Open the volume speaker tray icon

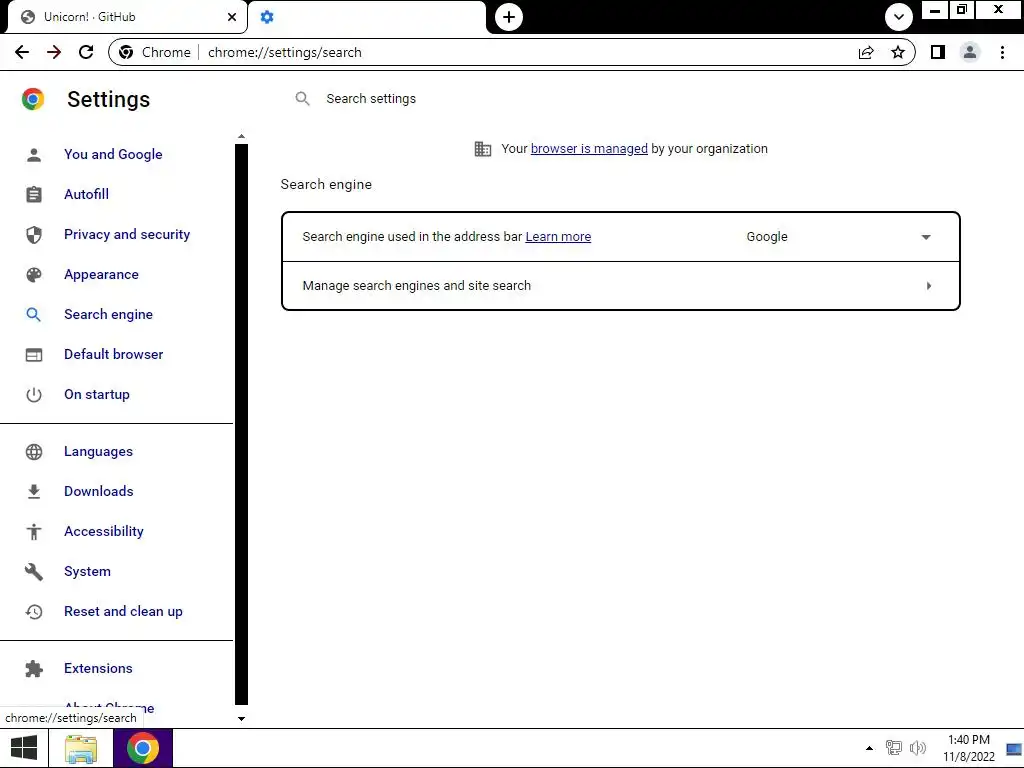(x=918, y=748)
